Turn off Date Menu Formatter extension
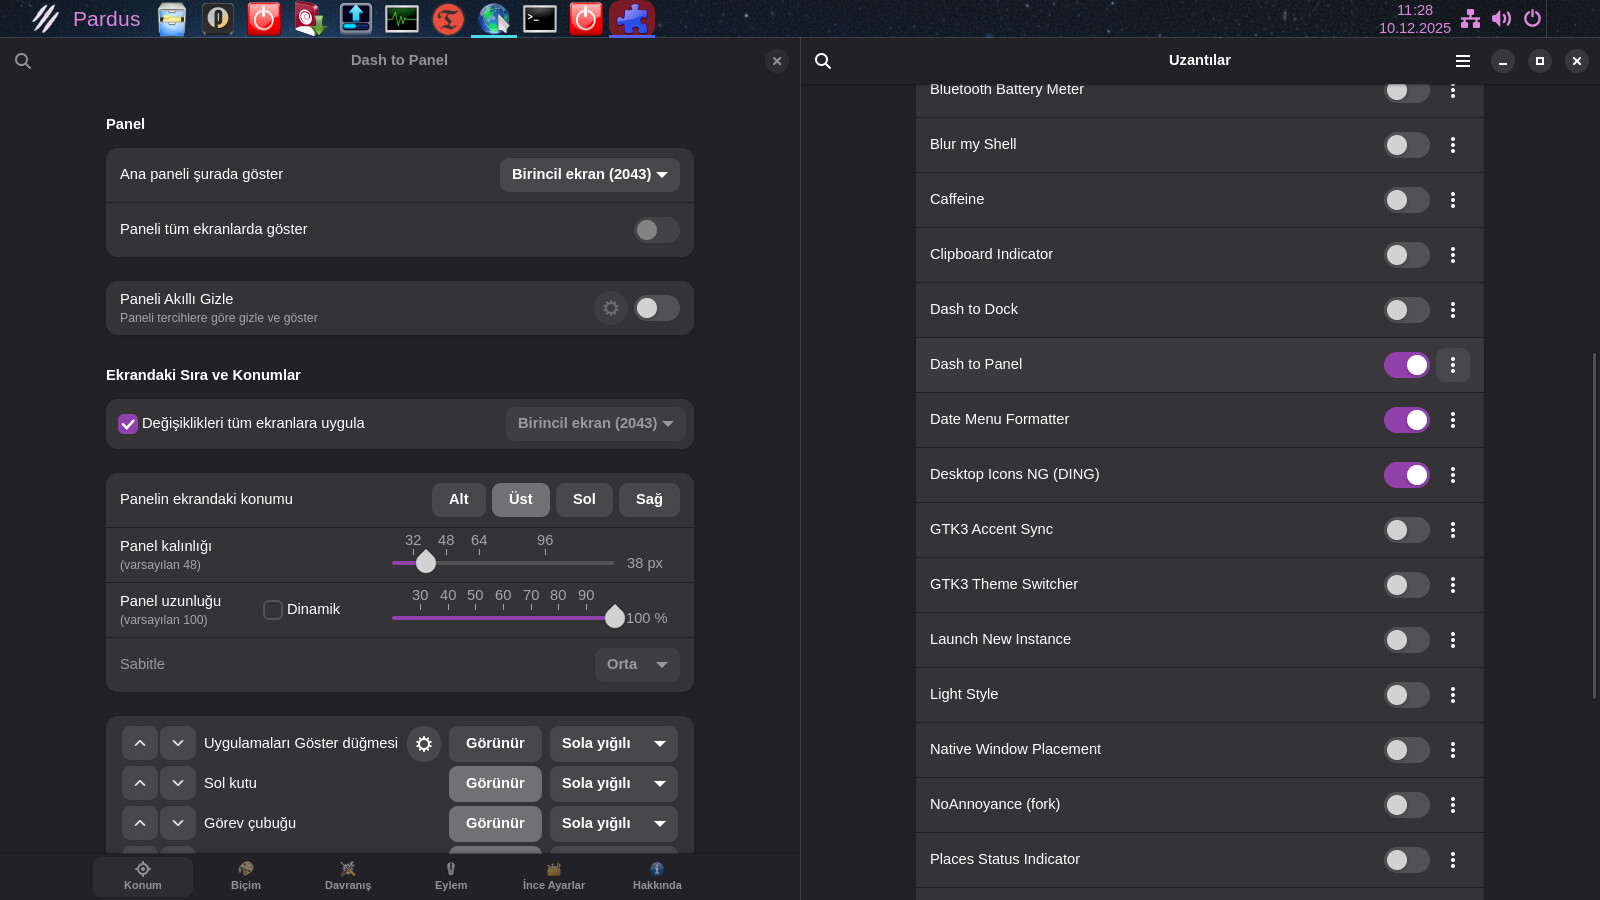The image size is (1600, 900). [x=1406, y=420]
